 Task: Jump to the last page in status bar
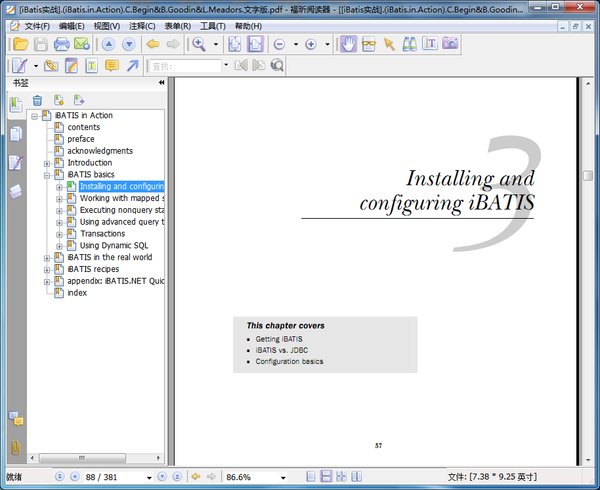177,477
